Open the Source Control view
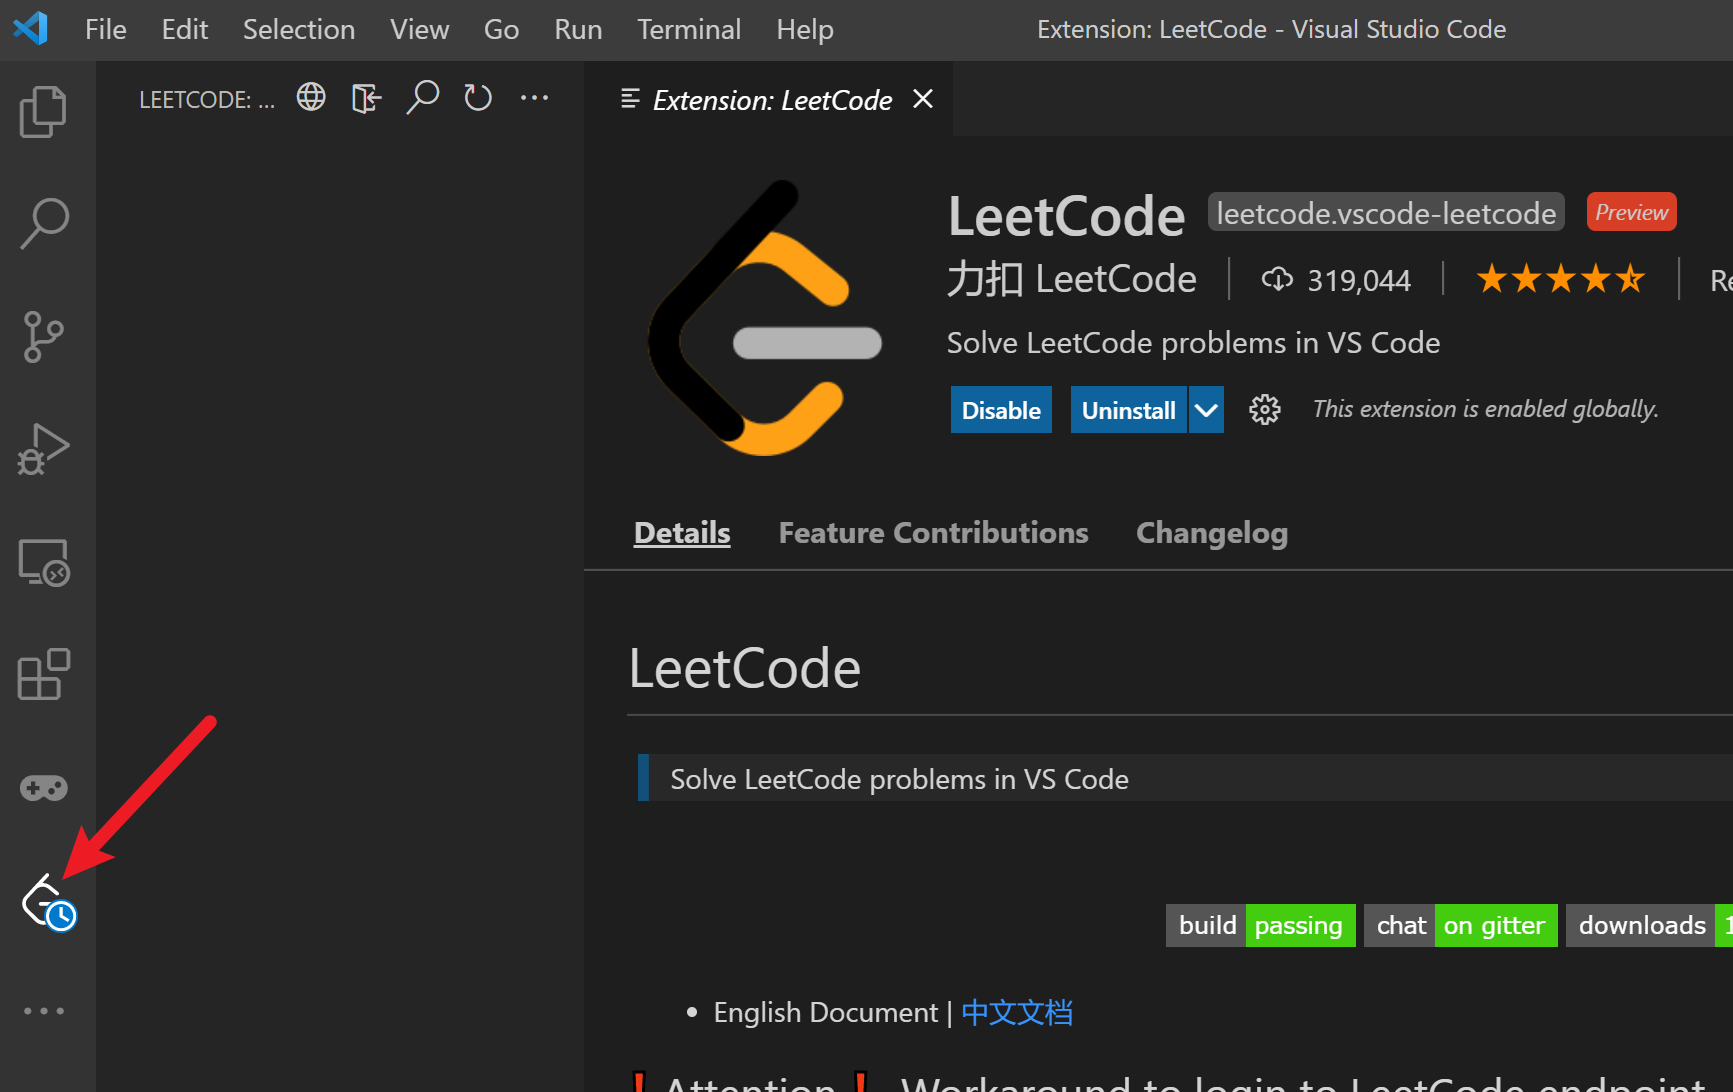1733x1092 pixels. point(44,336)
